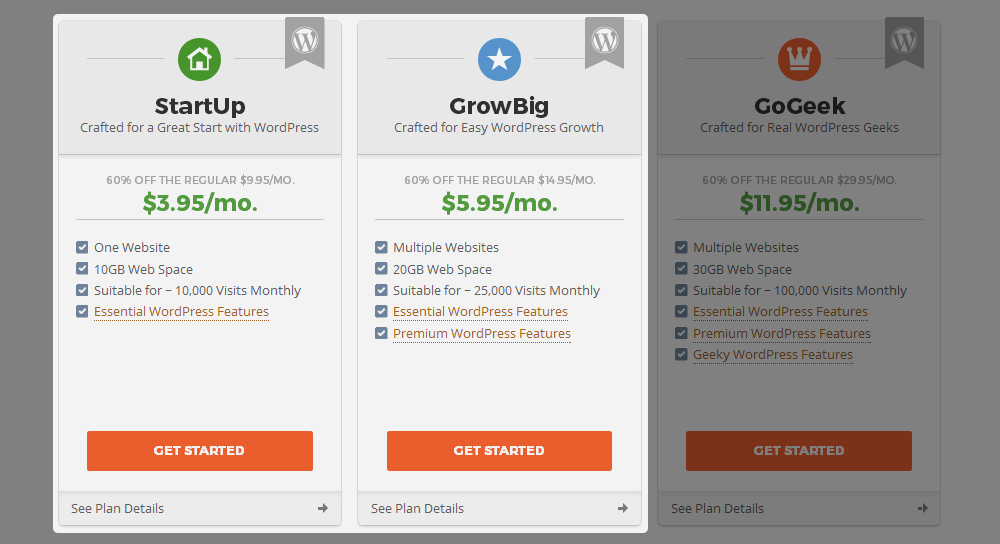Screen dimensions: 1000x544
Task: Toggle the One Website checkbox
Action: point(82,247)
